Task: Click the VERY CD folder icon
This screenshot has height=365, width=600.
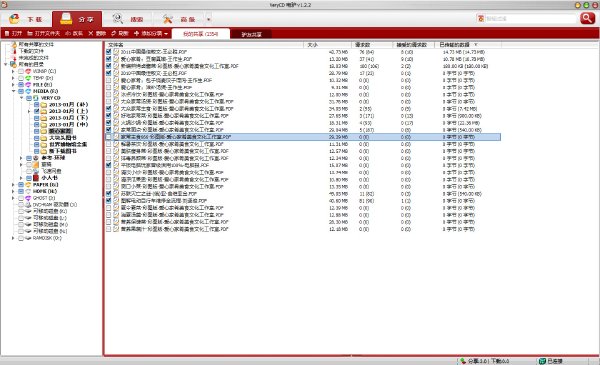Action: pos(36,98)
